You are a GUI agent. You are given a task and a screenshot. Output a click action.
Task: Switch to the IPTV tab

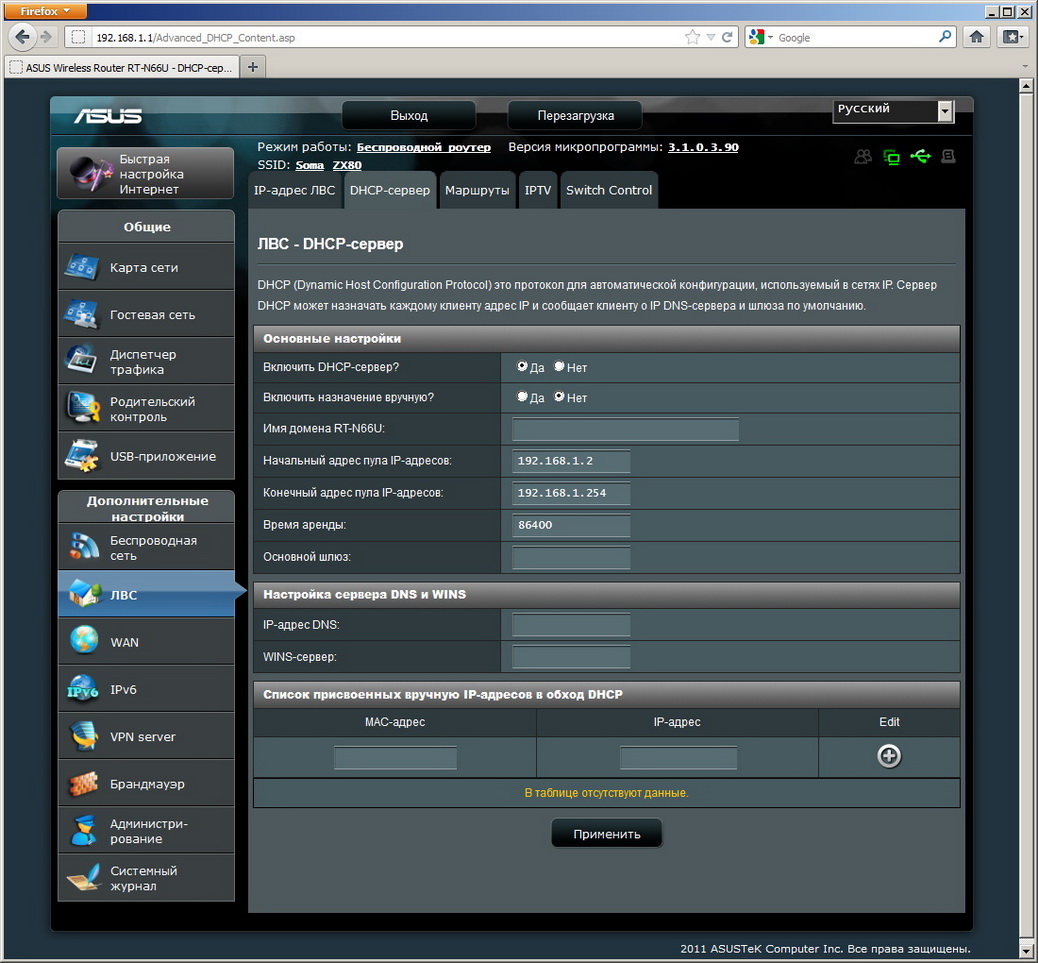[x=538, y=190]
